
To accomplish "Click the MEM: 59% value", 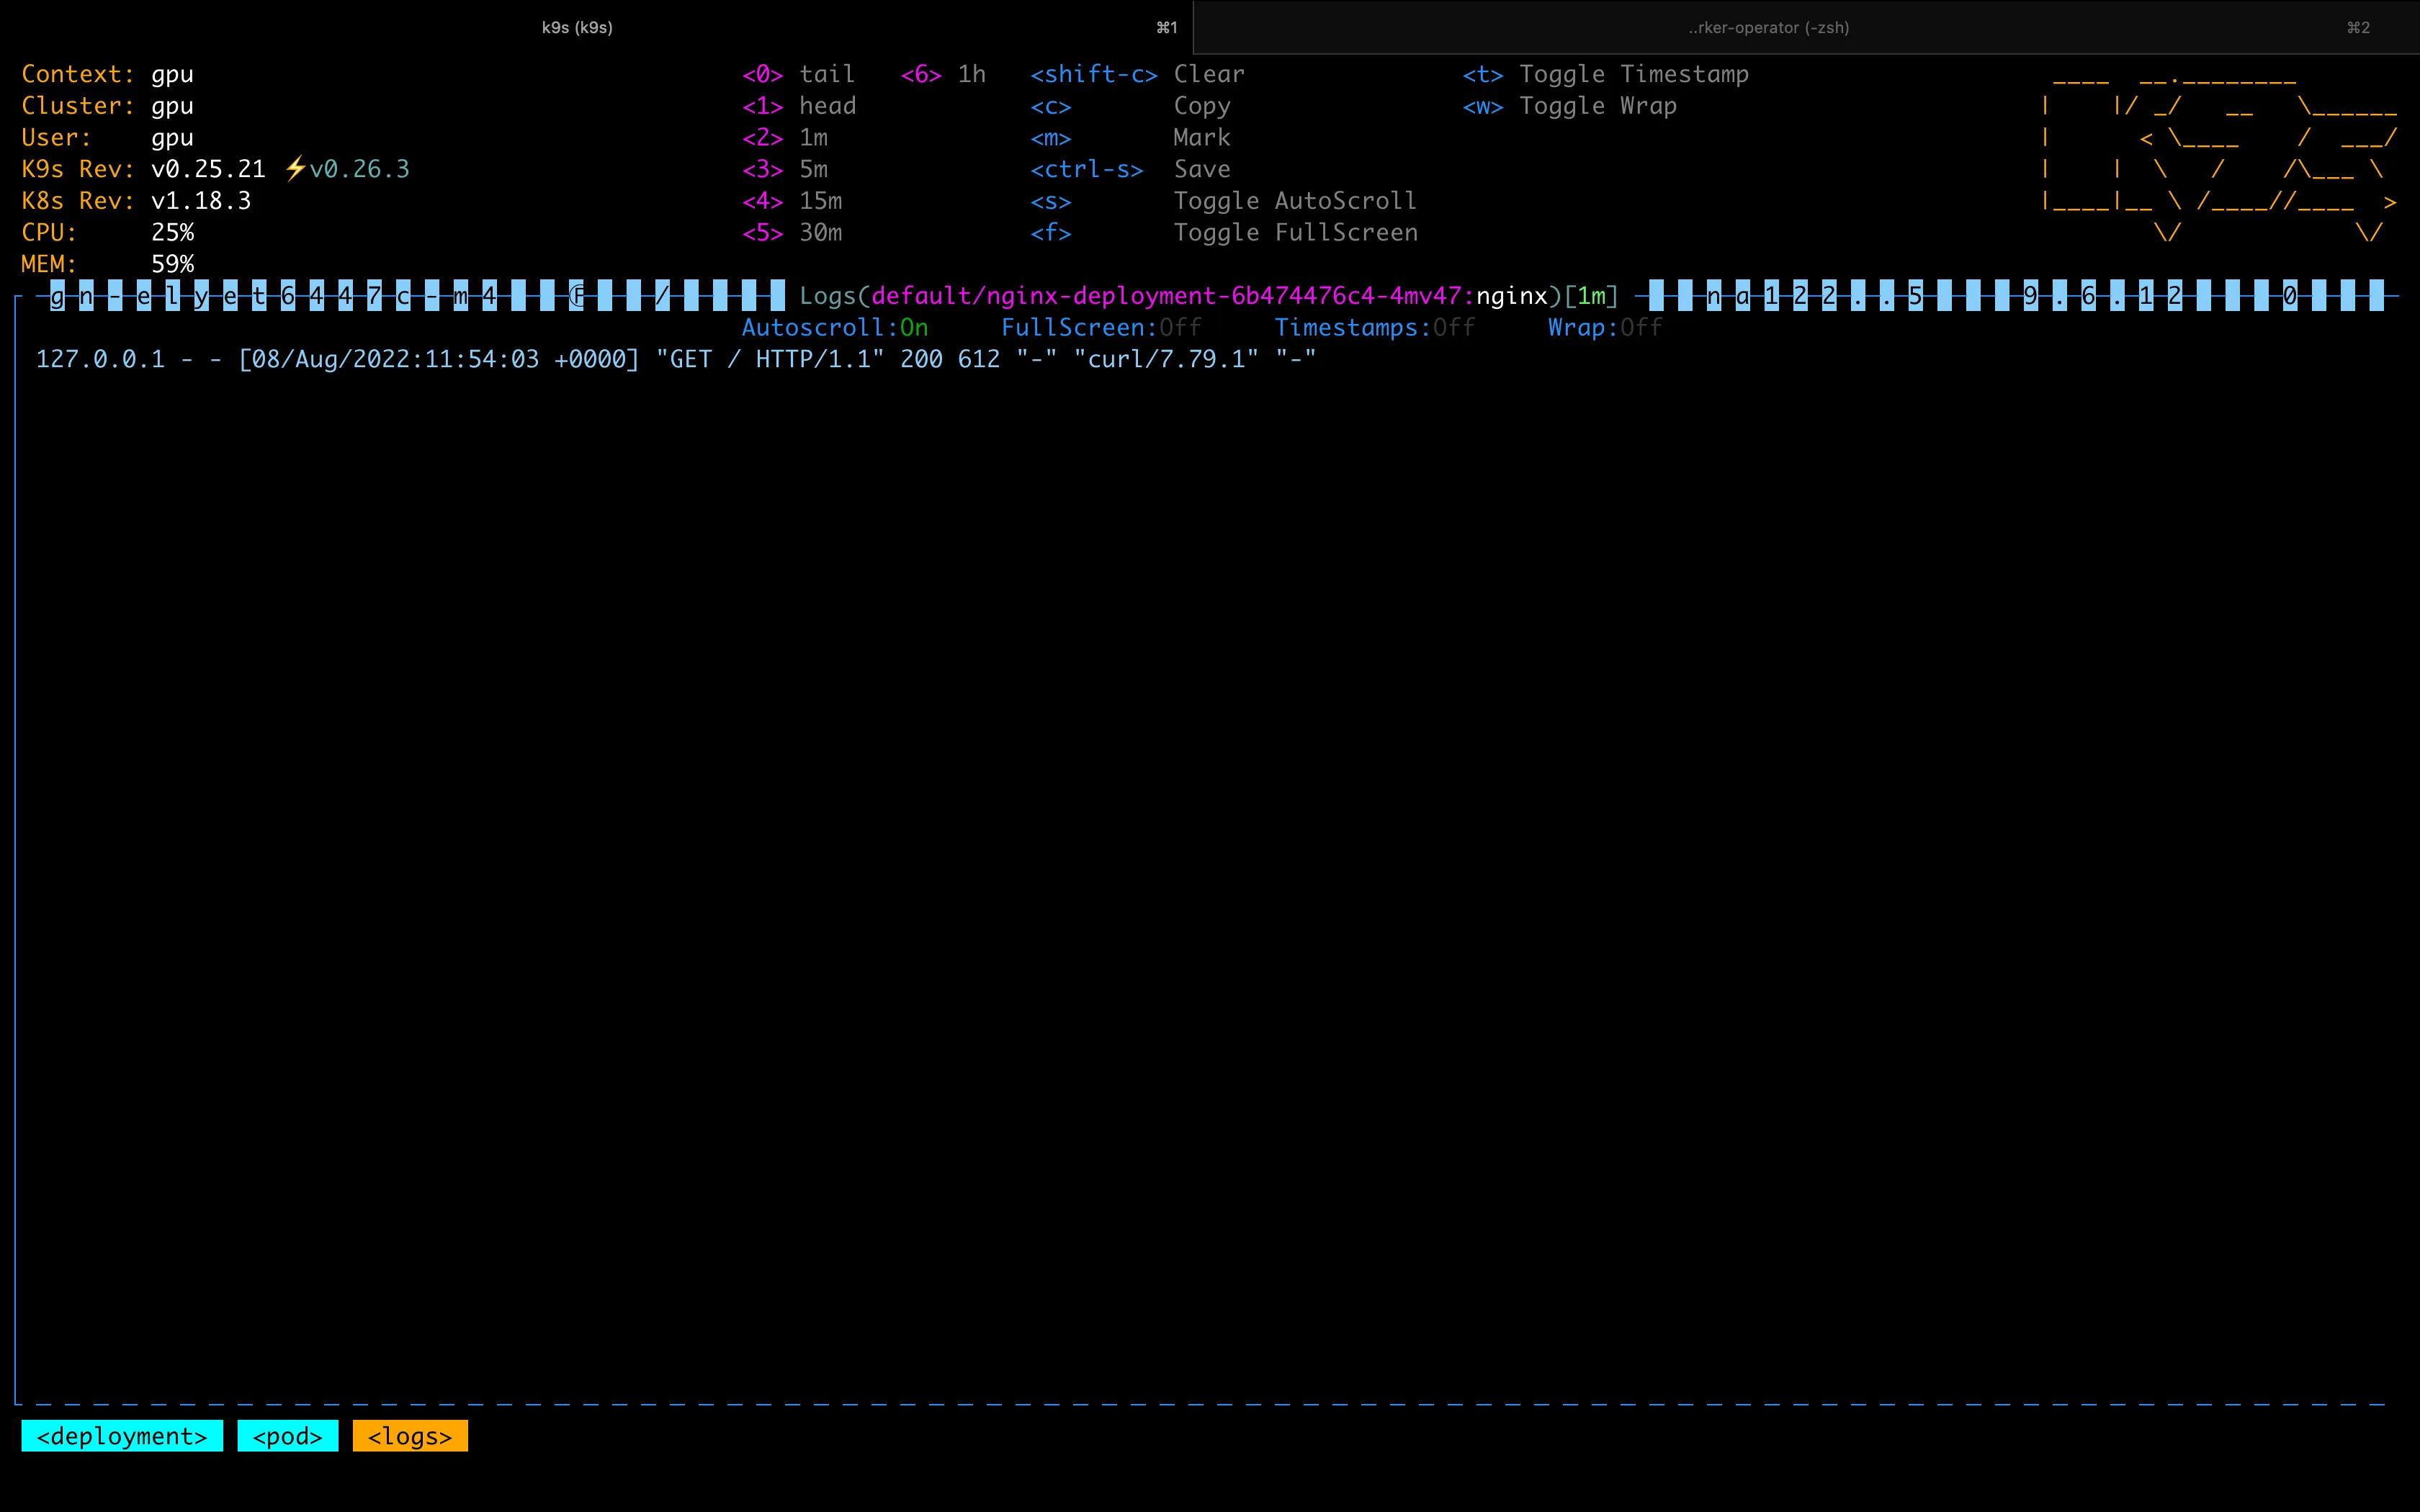I will point(172,264).
